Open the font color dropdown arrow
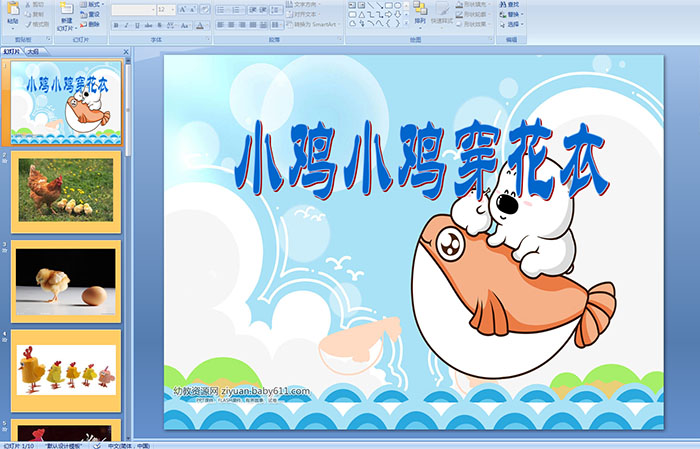This screenshot has height=449, width=700. coord(208,25)
